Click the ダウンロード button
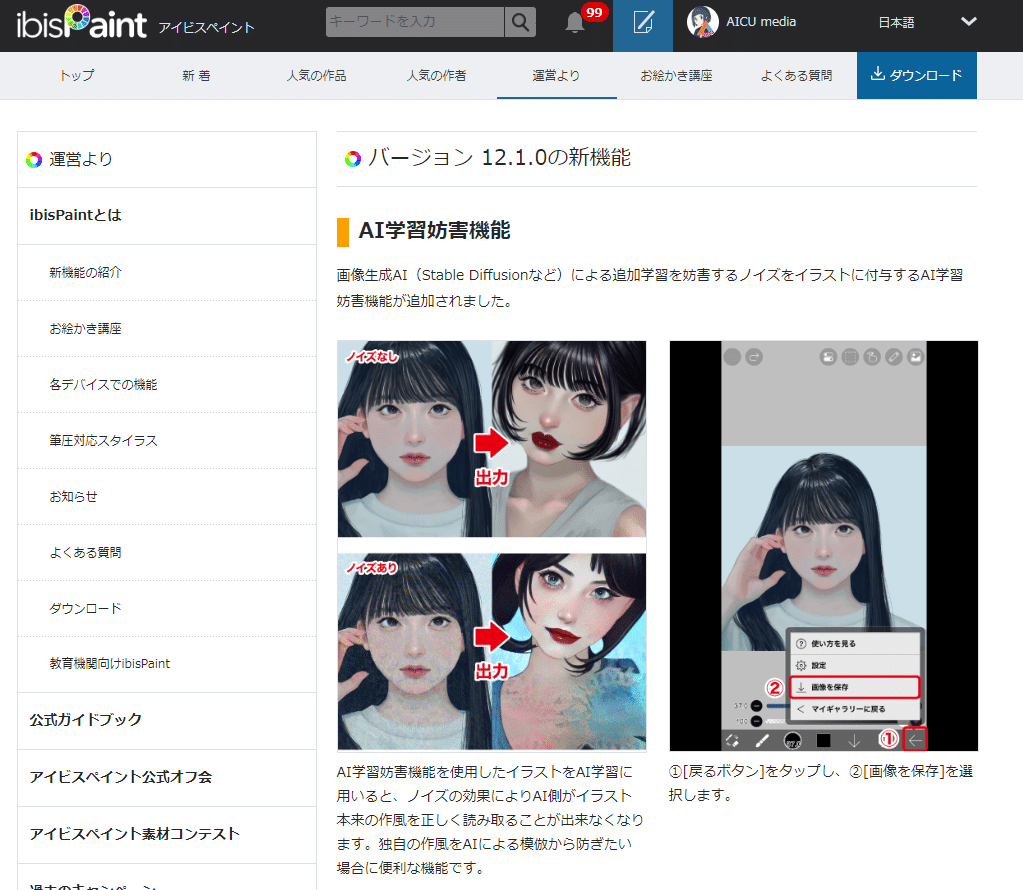The height and width of the screenshot is (890, 1023). pos(916,75)
